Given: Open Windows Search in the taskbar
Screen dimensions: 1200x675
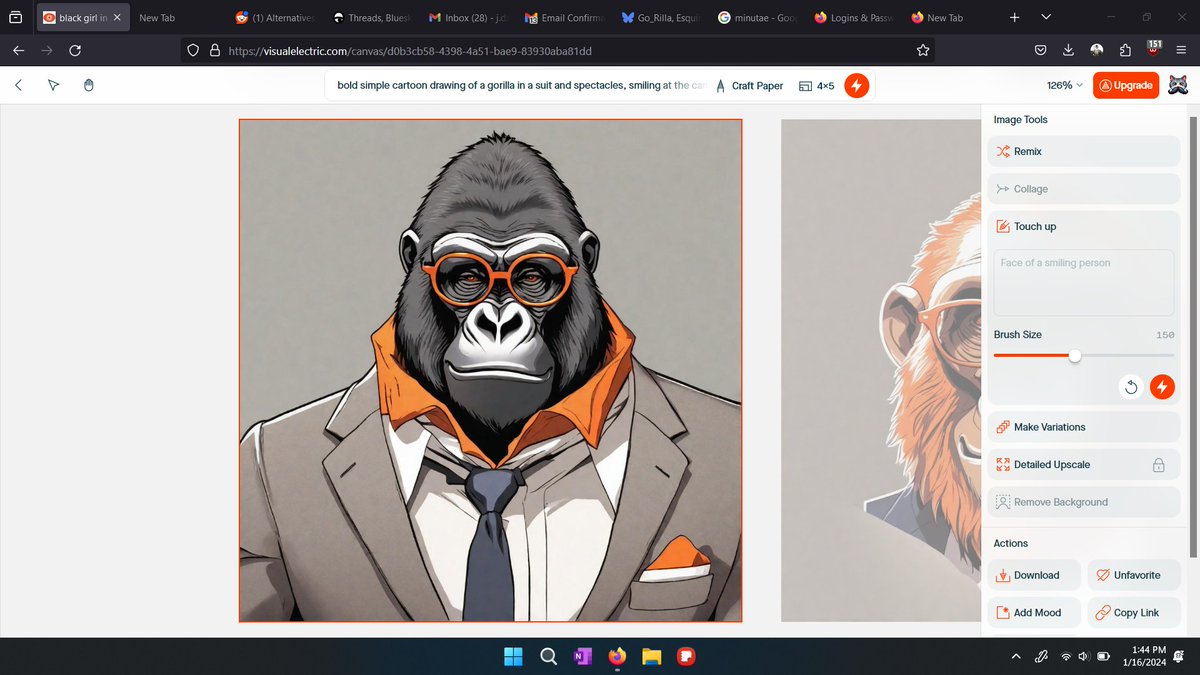Looking at the screenshot, I should 548,657.
